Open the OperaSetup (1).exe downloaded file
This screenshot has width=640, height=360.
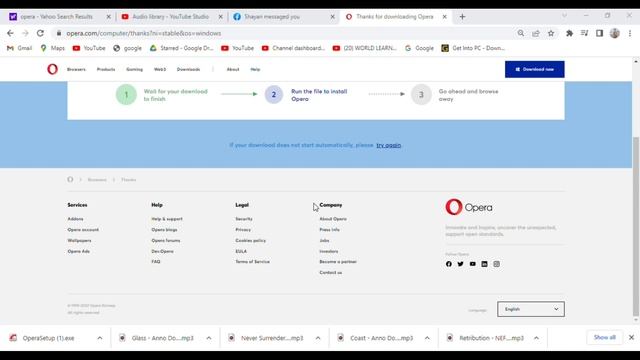(x=48, y=338)
